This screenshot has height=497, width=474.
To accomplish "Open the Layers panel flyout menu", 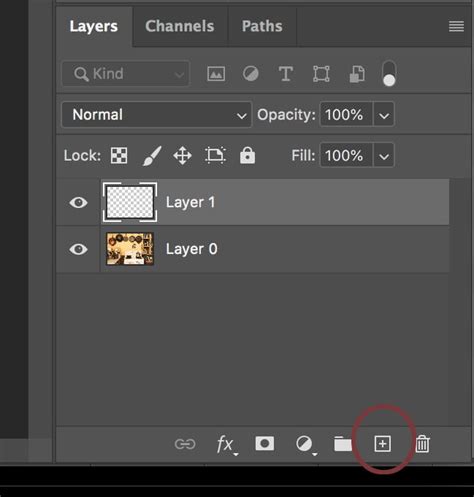I will pos(456,26).
